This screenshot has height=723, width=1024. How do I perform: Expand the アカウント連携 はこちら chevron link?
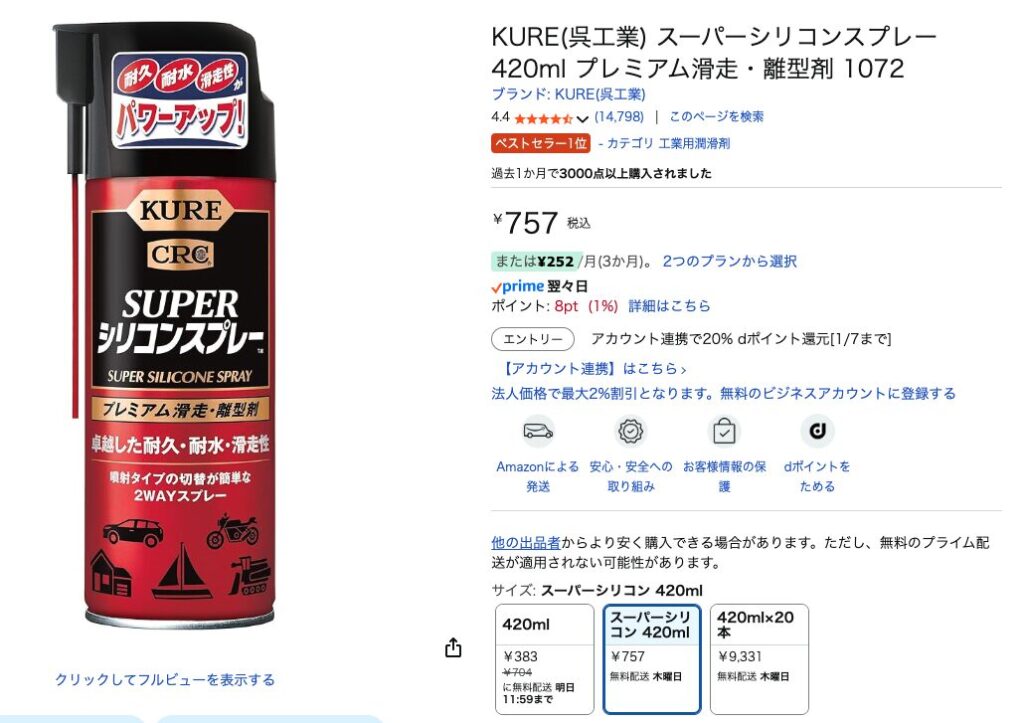click(594, 368)
